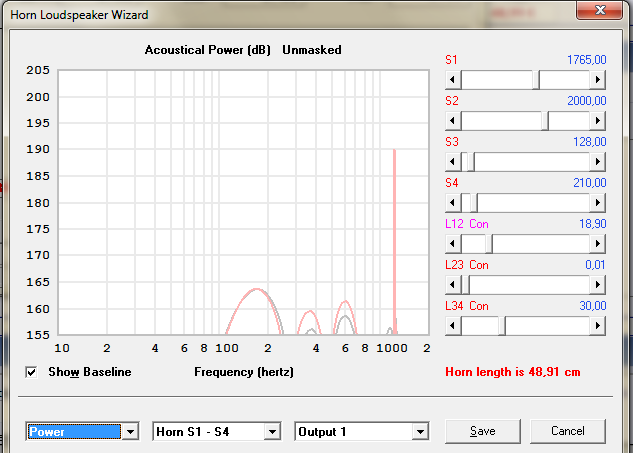Decrease S4 with the left arrow
This screenshot has width=633, height=453.
point(453,203)
